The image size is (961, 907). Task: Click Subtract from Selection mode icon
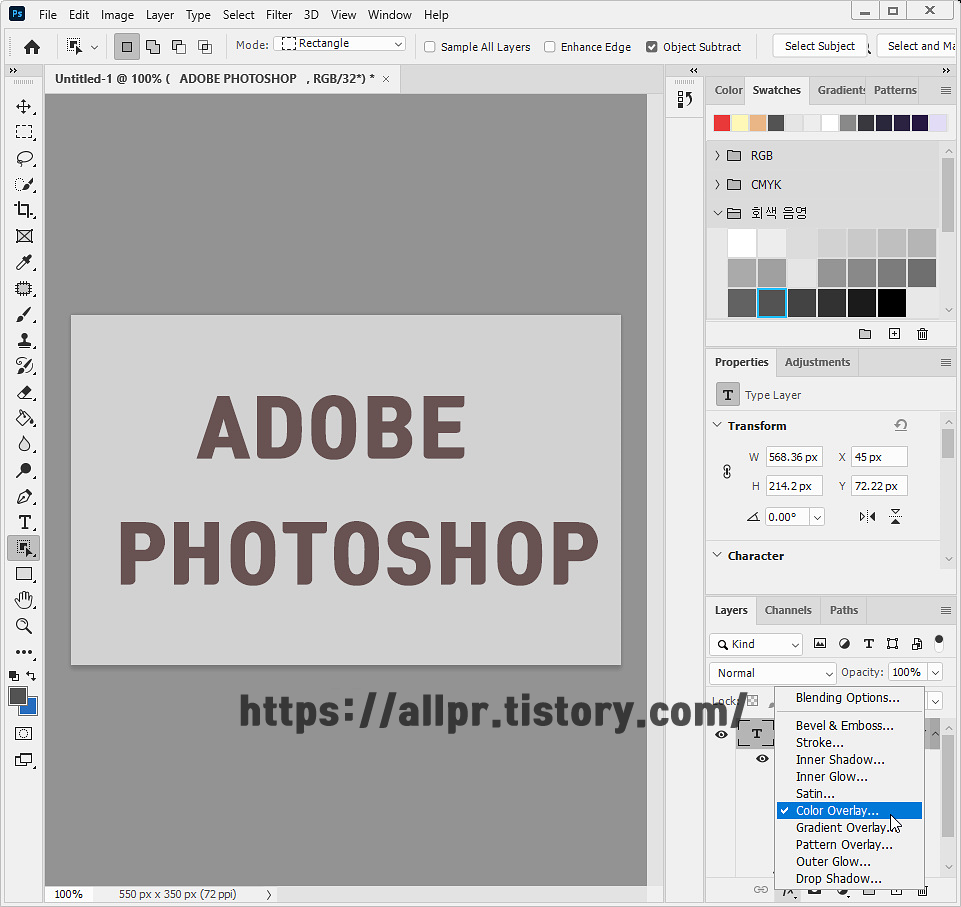click(x=179, y=47)
